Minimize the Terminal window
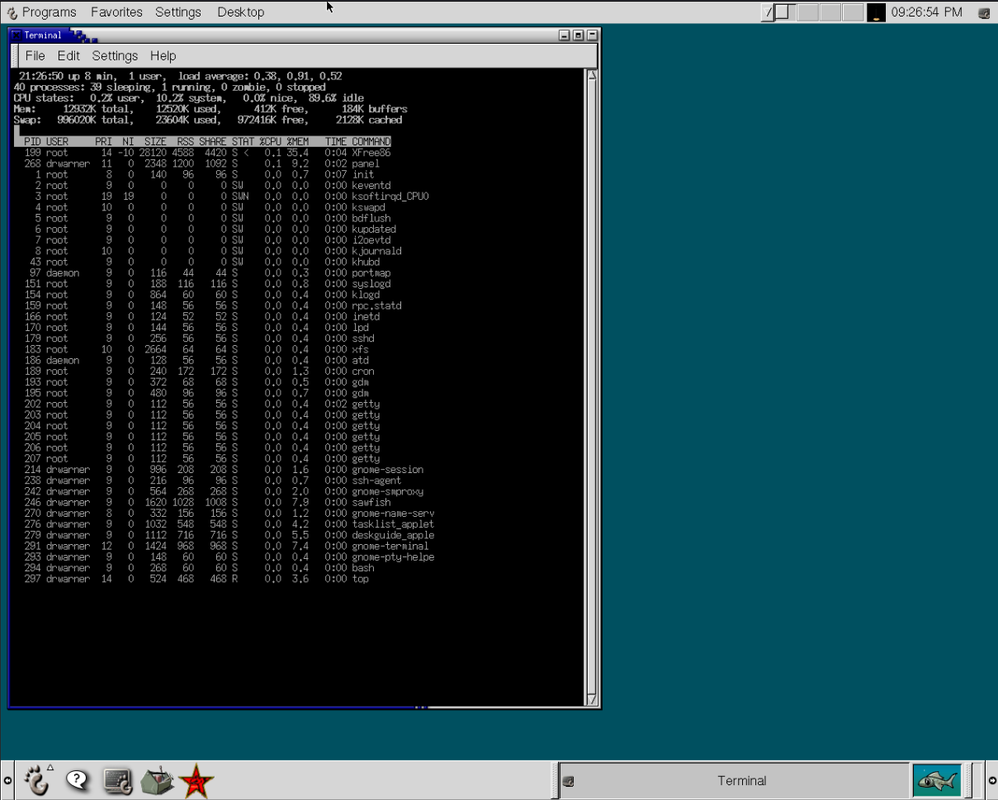The width and height of the screenshot is (998, 800). [x=564, y=36]
